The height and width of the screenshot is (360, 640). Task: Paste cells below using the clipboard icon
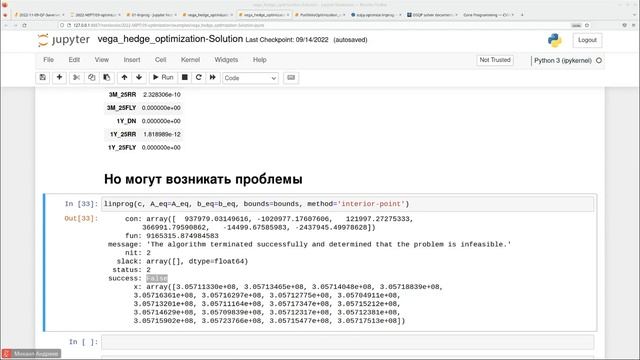(x=107, y=78)
